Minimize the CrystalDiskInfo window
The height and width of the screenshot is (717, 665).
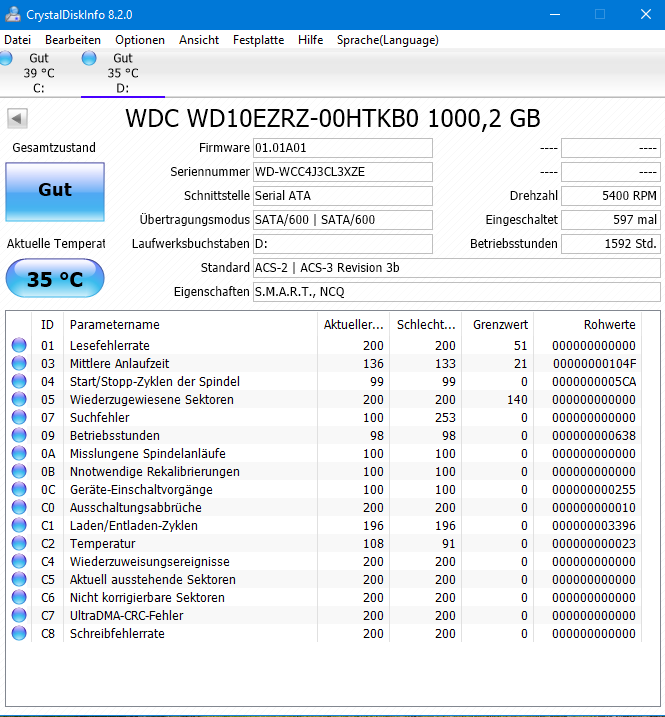click(x=555, y=15)
